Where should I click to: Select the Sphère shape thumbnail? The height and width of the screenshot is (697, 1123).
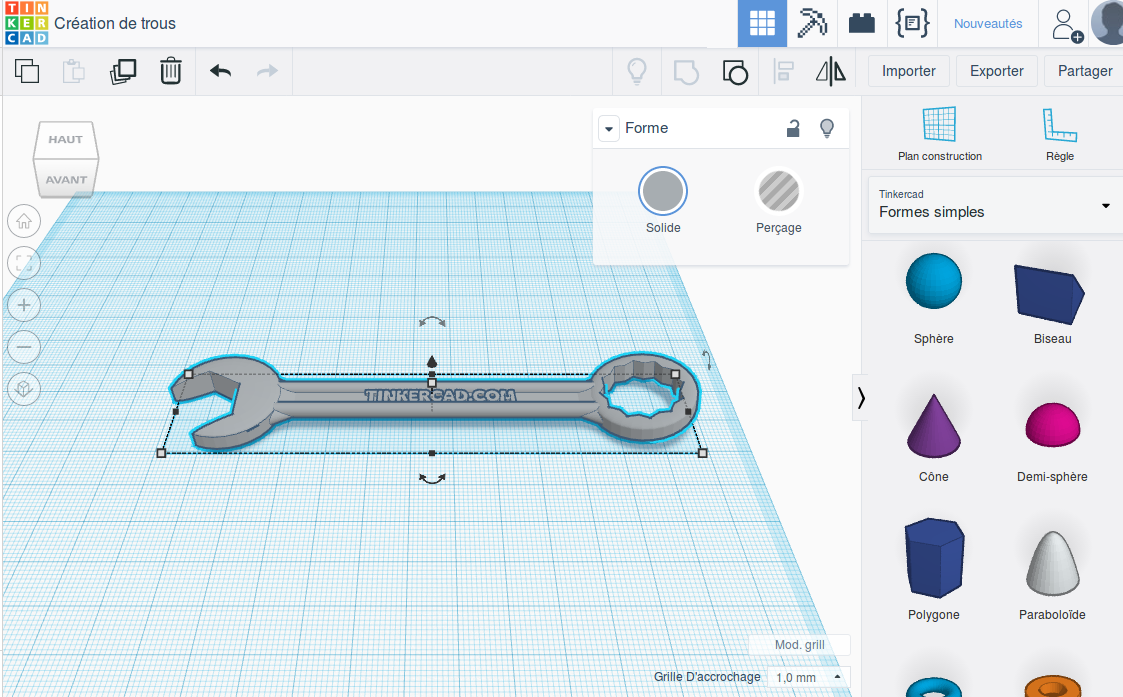[x=933, y=281]
